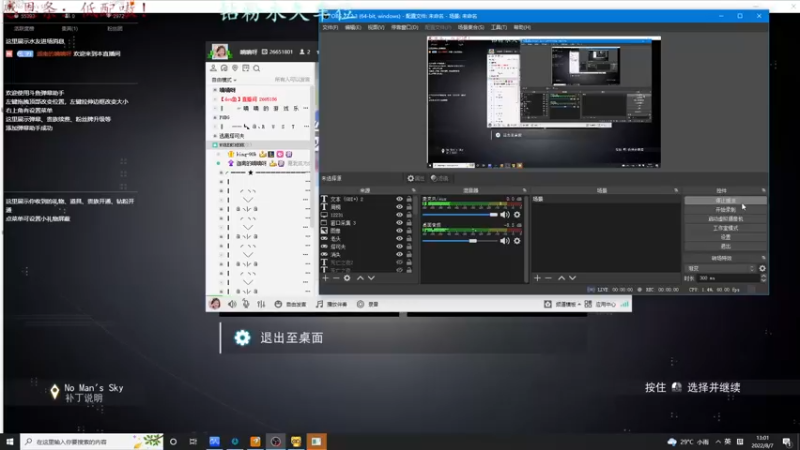Image resolution: width=800 pixels, height=450 pixels.
Task: Toggle visibility of the 图像 source
Action: coord(399,231)
